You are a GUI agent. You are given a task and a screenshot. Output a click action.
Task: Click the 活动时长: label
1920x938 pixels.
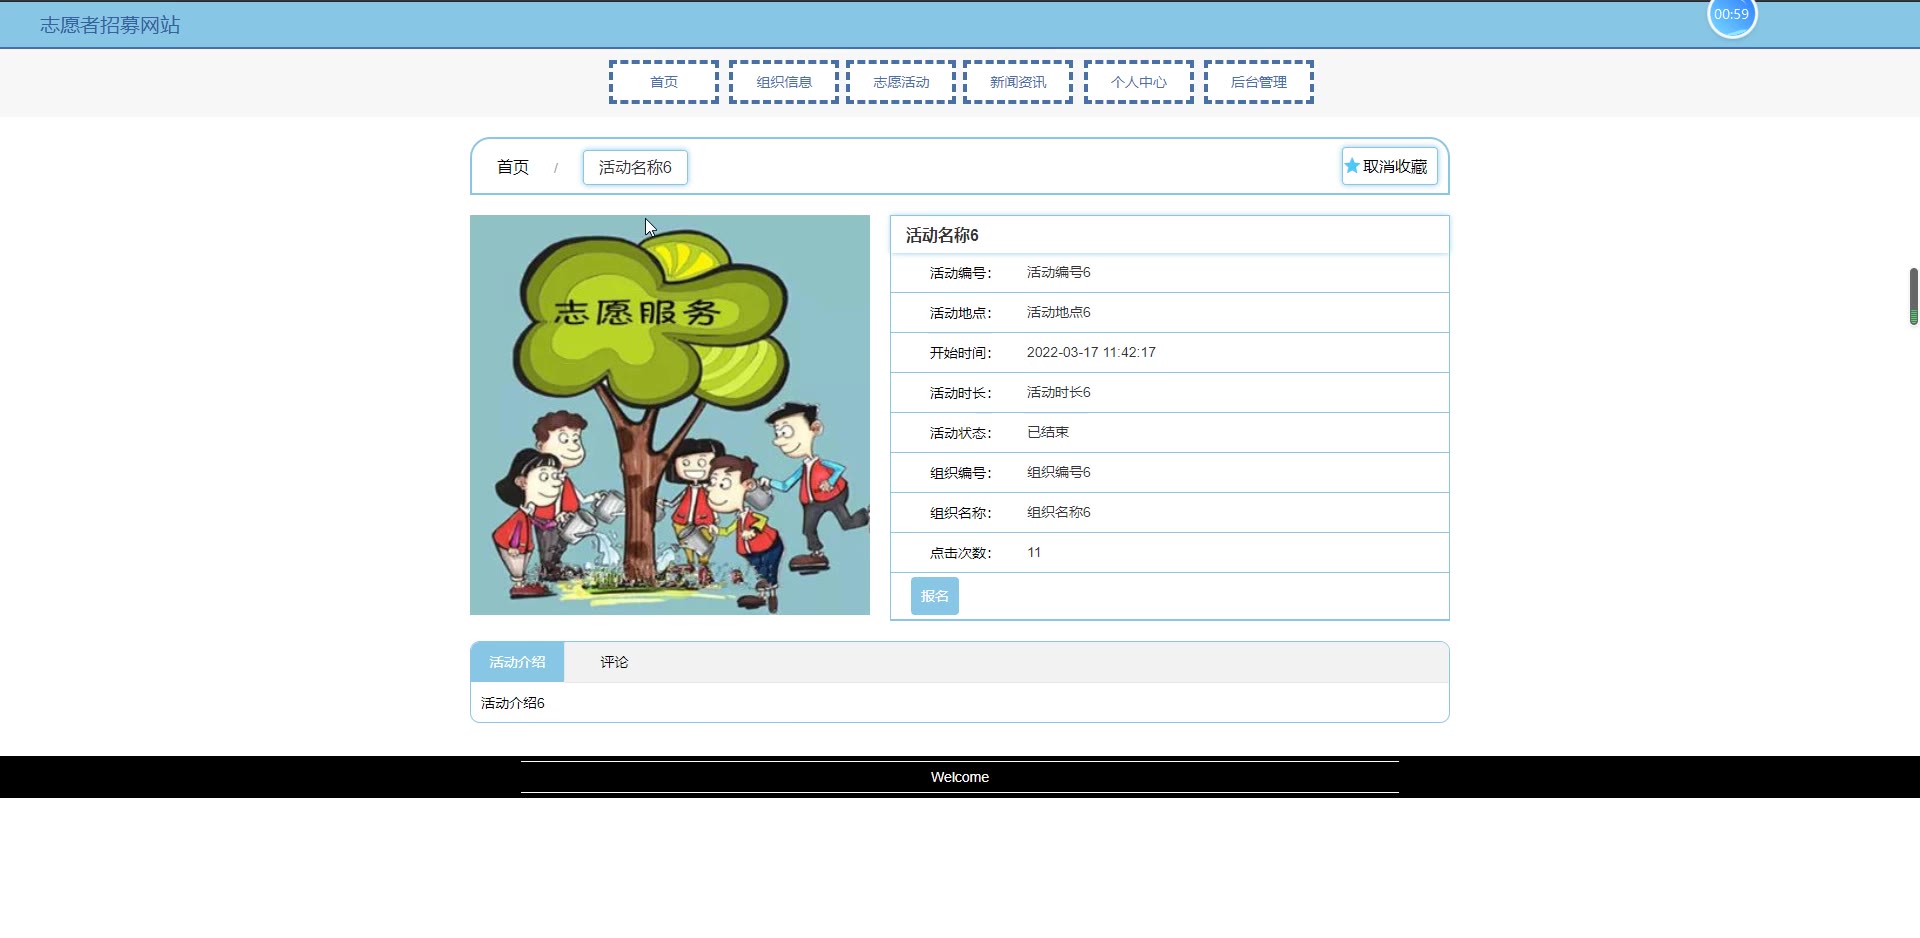960,393
